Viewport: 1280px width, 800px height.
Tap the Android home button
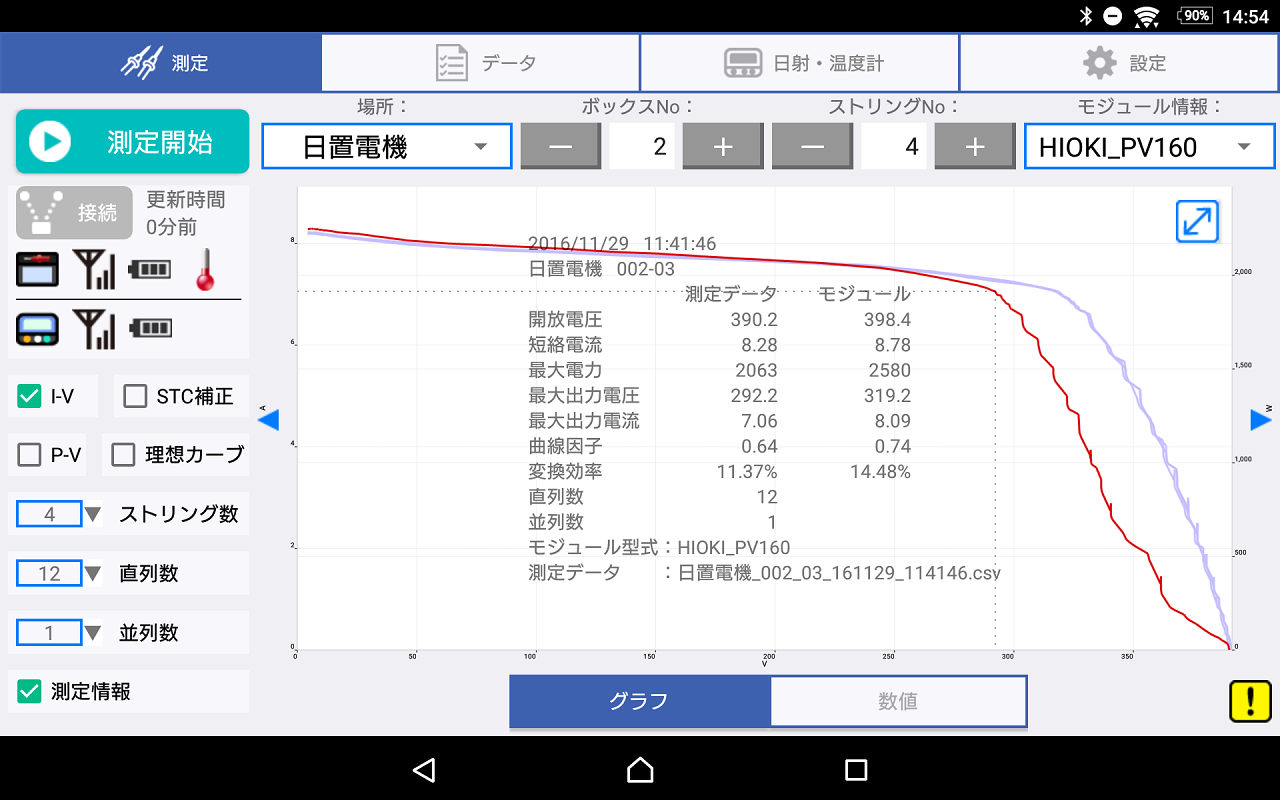pos(640,769)
